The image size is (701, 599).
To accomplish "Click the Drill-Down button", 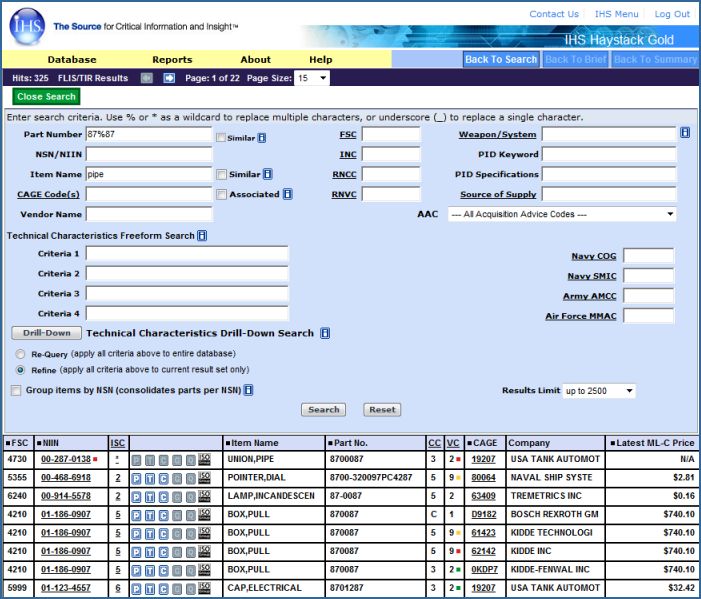I will pos(46,333).
